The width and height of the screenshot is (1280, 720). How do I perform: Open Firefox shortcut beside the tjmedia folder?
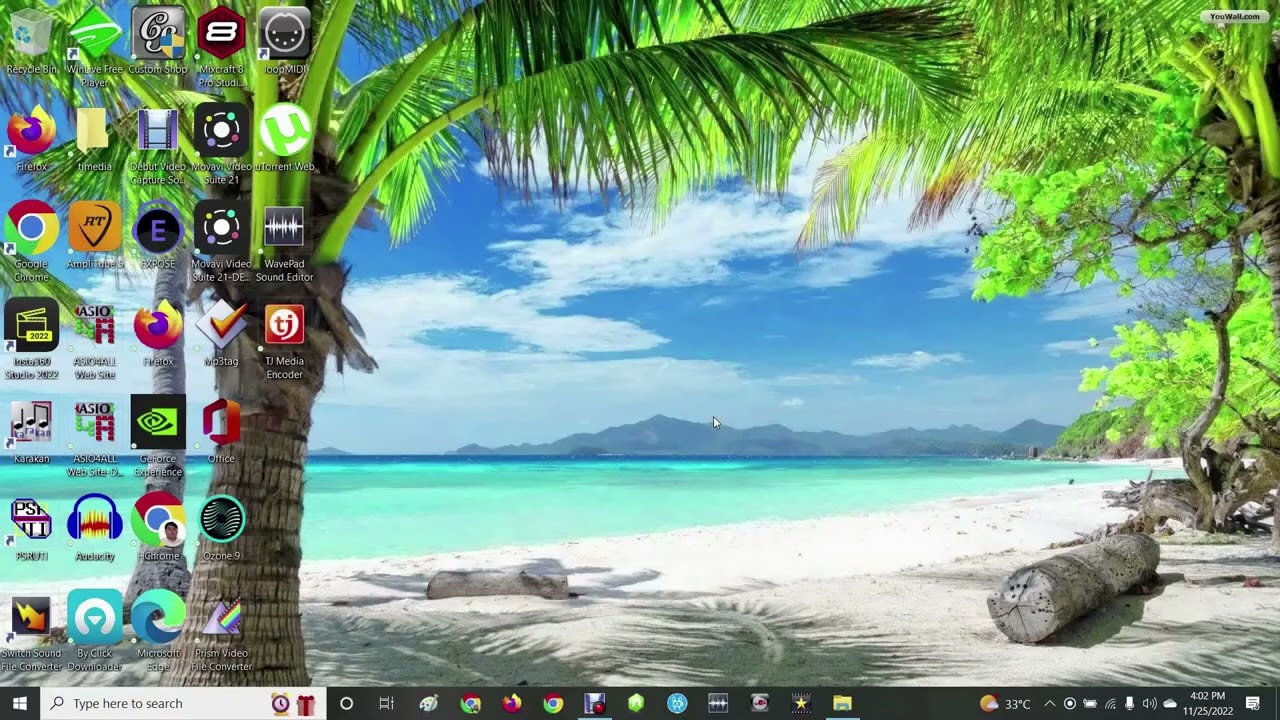[31, 139]
